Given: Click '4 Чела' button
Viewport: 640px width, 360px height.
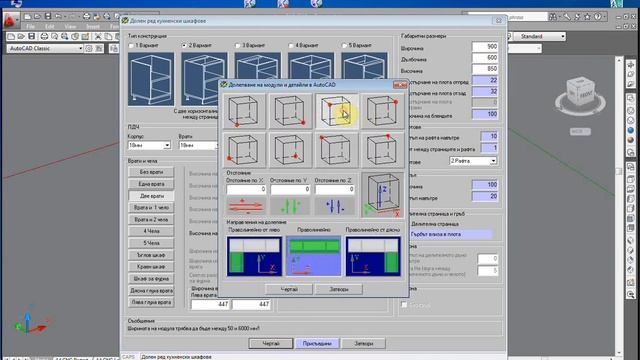Looking at the screenshot, I should point(151,231).
